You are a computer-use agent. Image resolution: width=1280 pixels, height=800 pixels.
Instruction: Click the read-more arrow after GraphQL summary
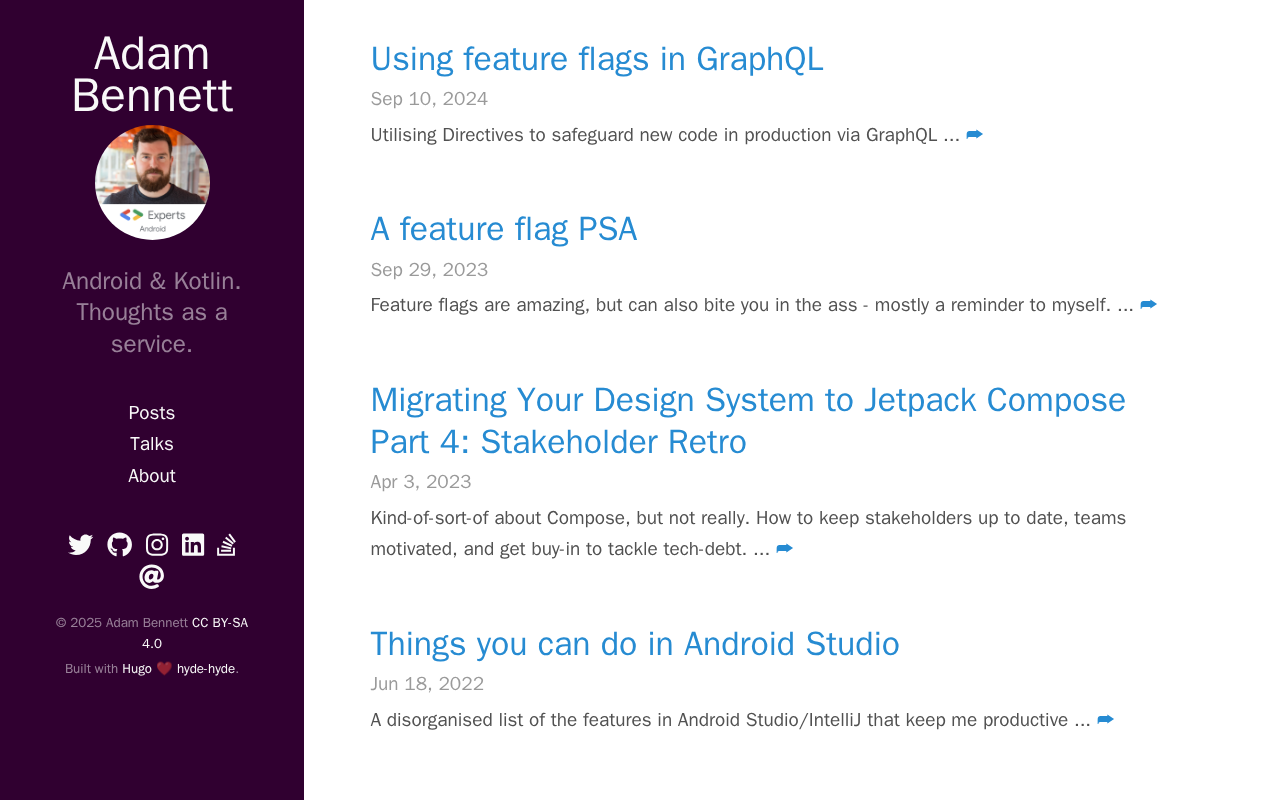point(974,135)
